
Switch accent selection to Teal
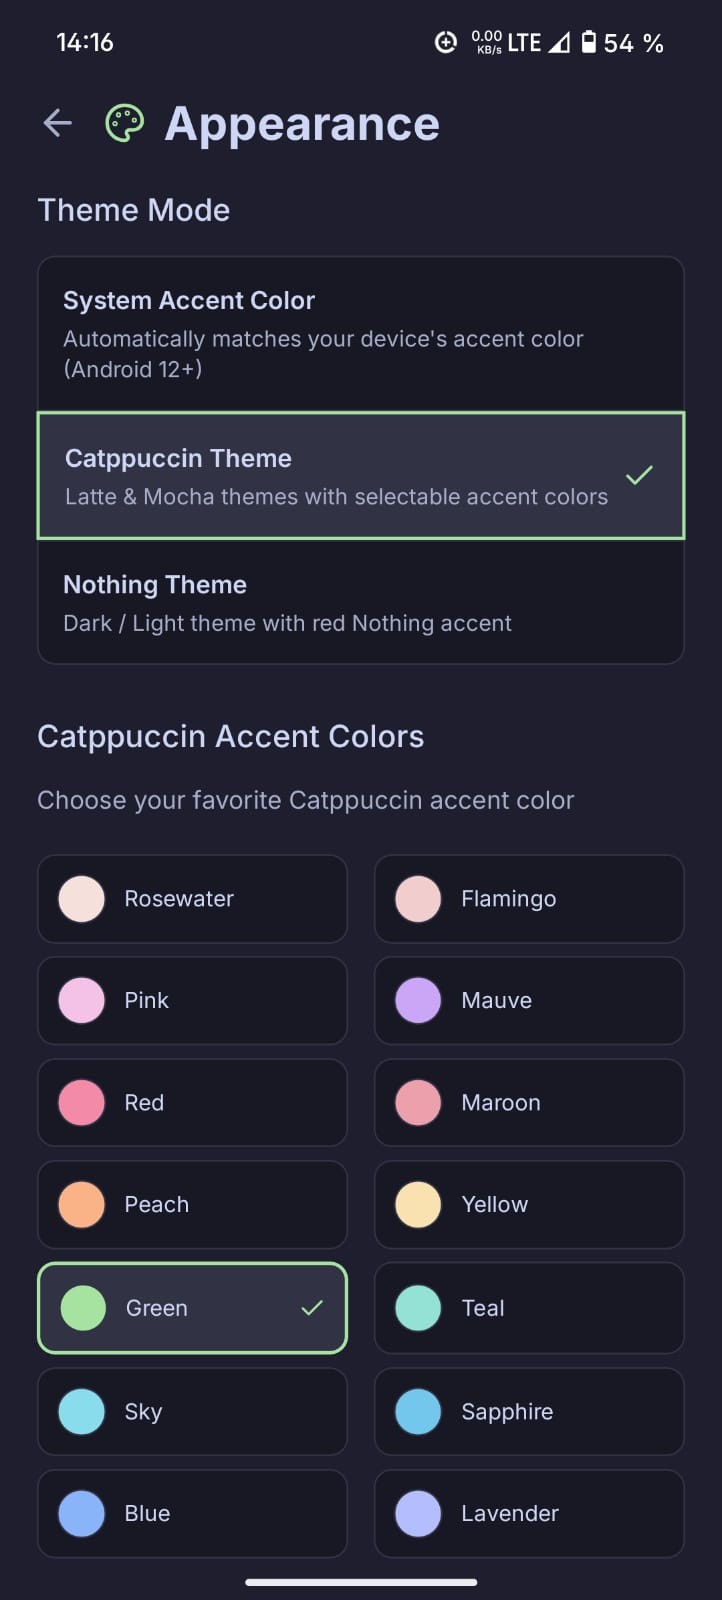click(x=528, y=1307)
